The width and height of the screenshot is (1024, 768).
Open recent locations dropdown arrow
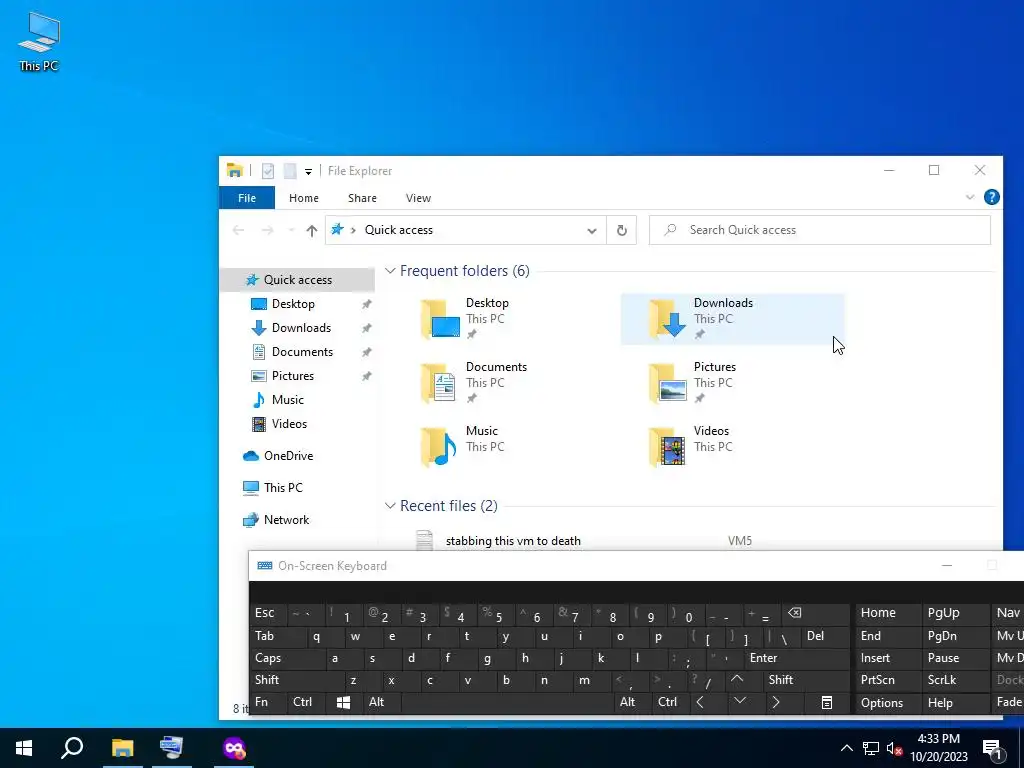tap(291, 230)
